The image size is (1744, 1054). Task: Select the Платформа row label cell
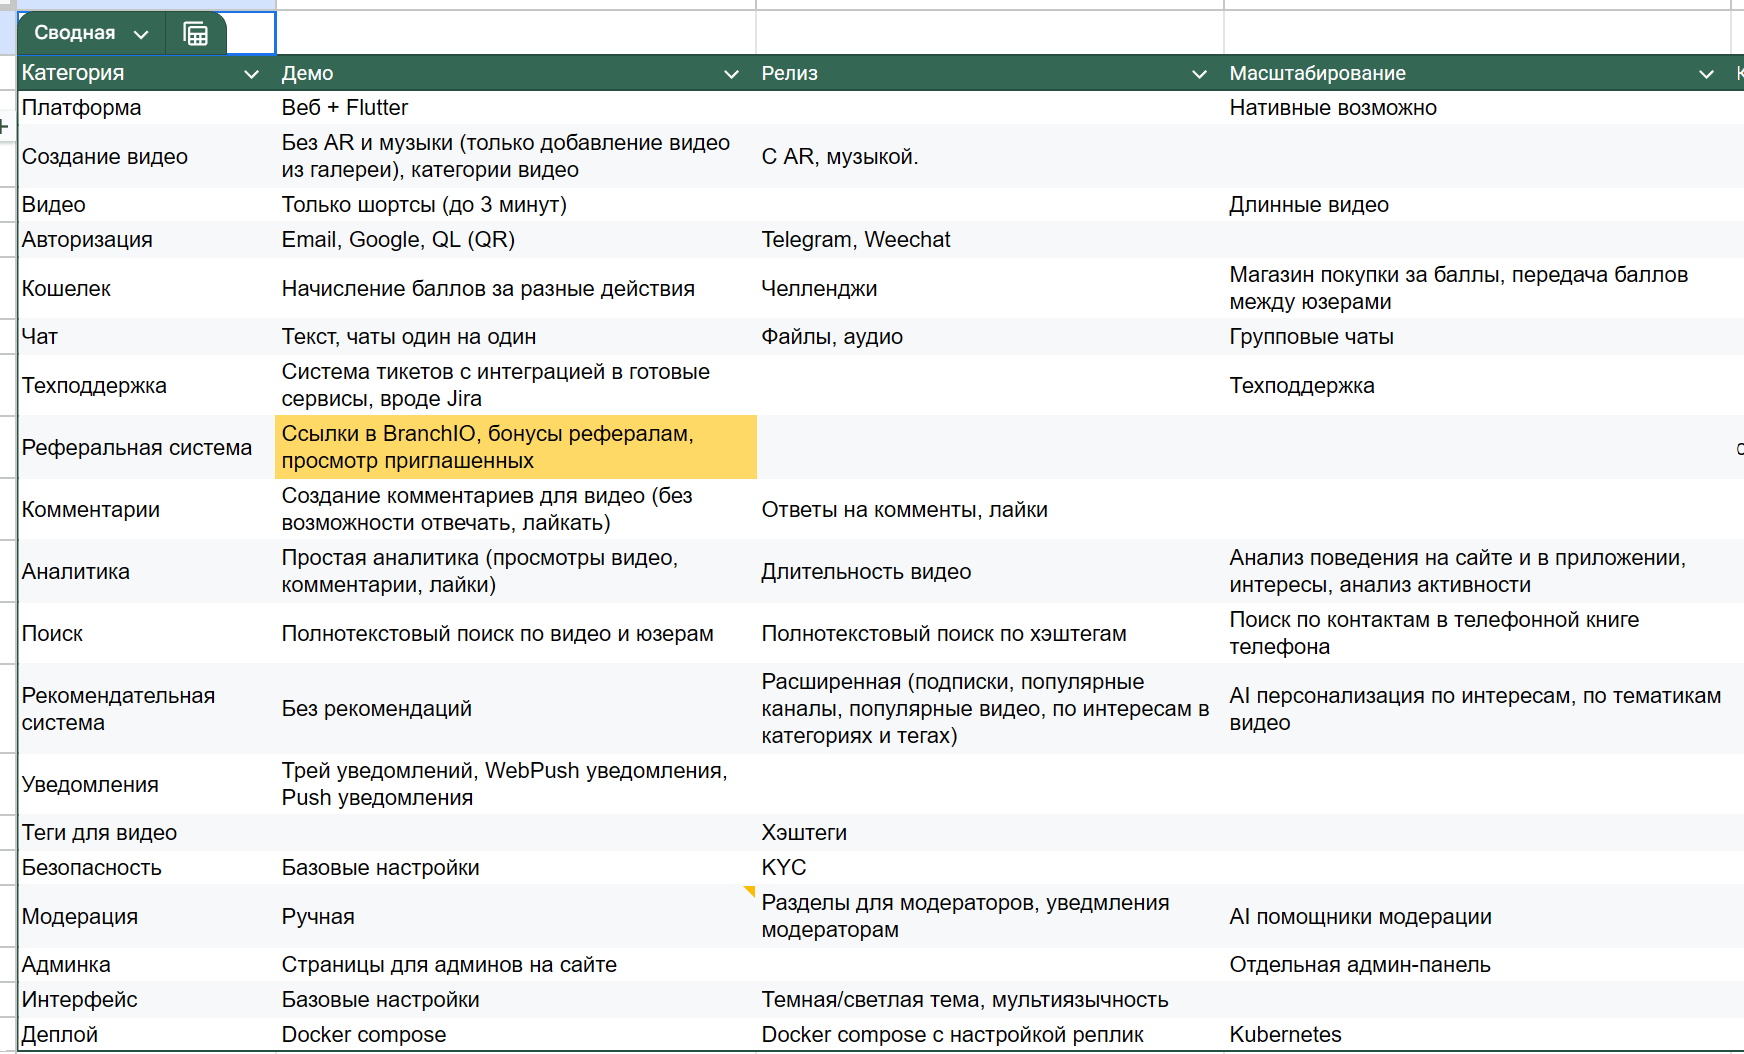(x=82, y=108)
